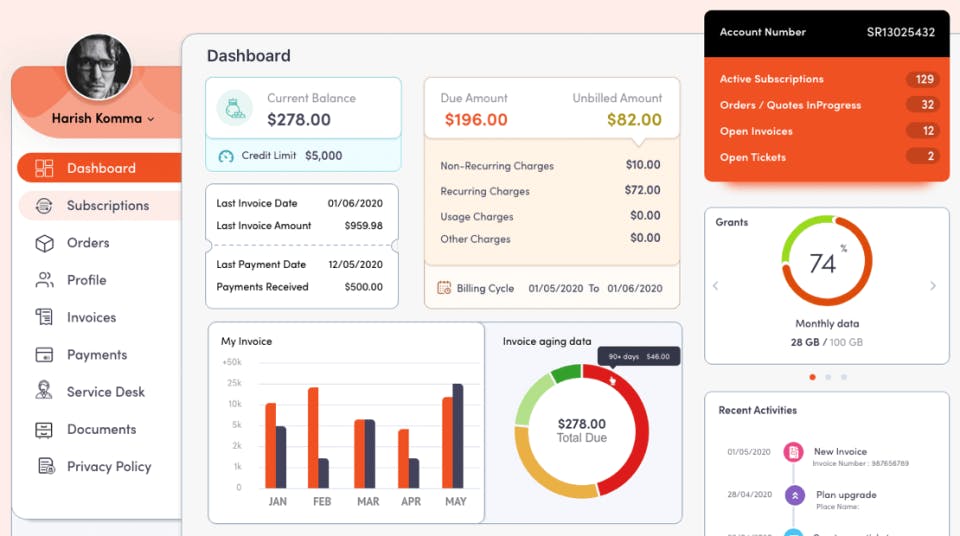The image size is (960, 536).
Task: Open Profile via the people icon
Action: coord(44,280)
